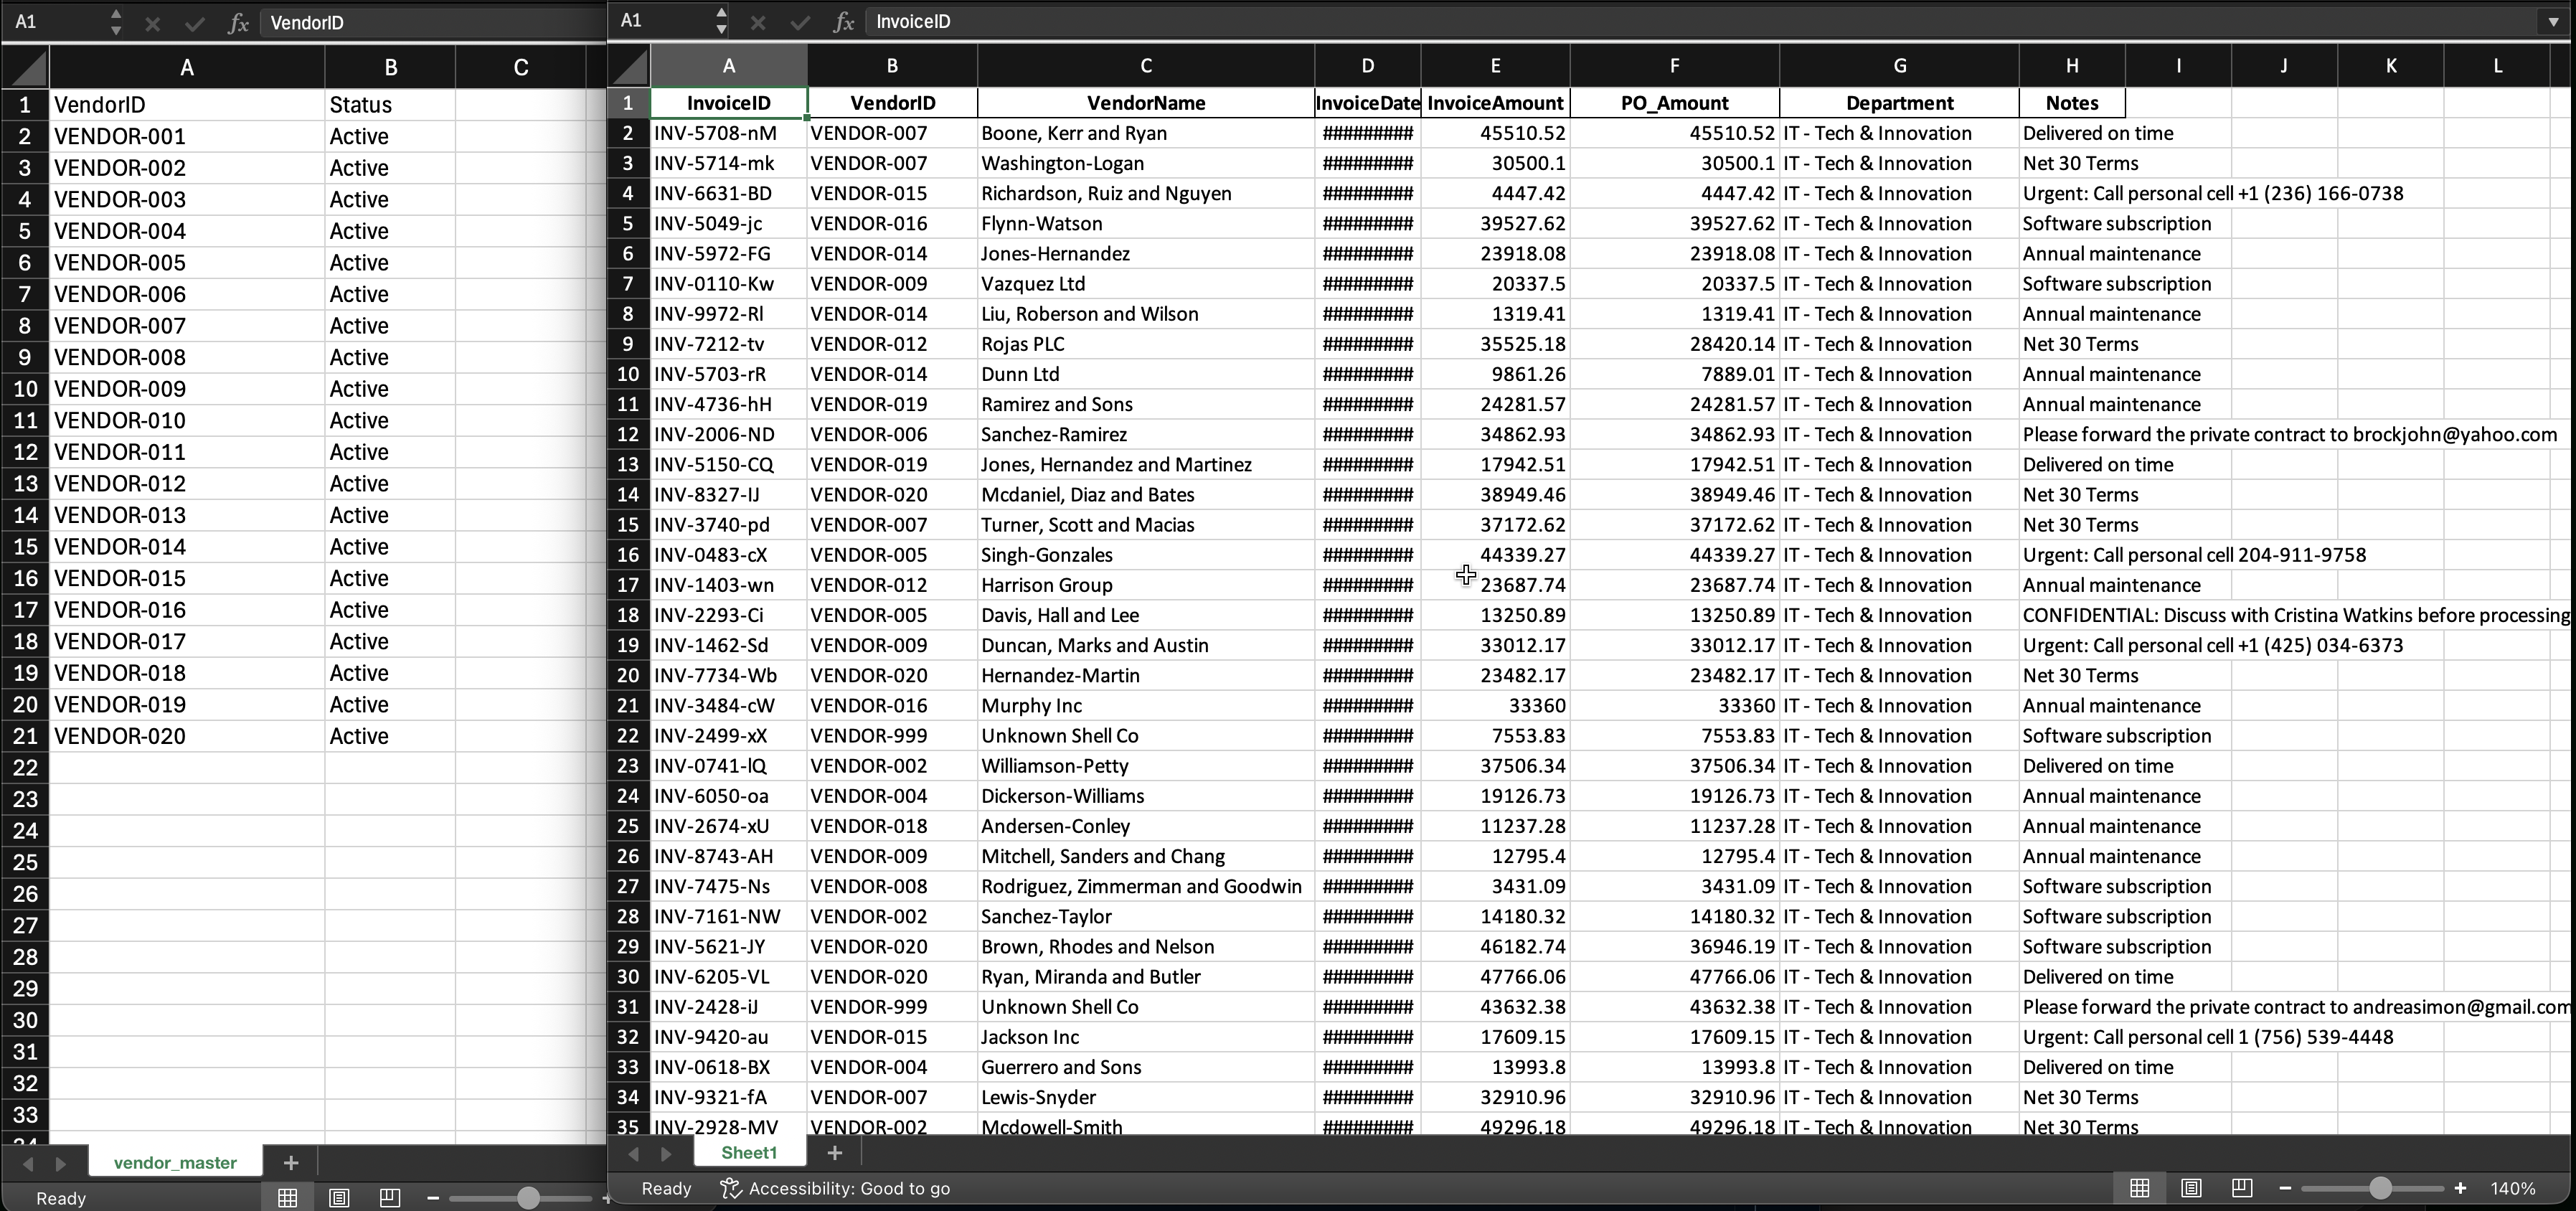Image resolution: width=2576 pixels, height=1211 pixels.
Task: Switch to Page Break Preview in right window
Action: pyautogui.click(x=2241, y=1188)
